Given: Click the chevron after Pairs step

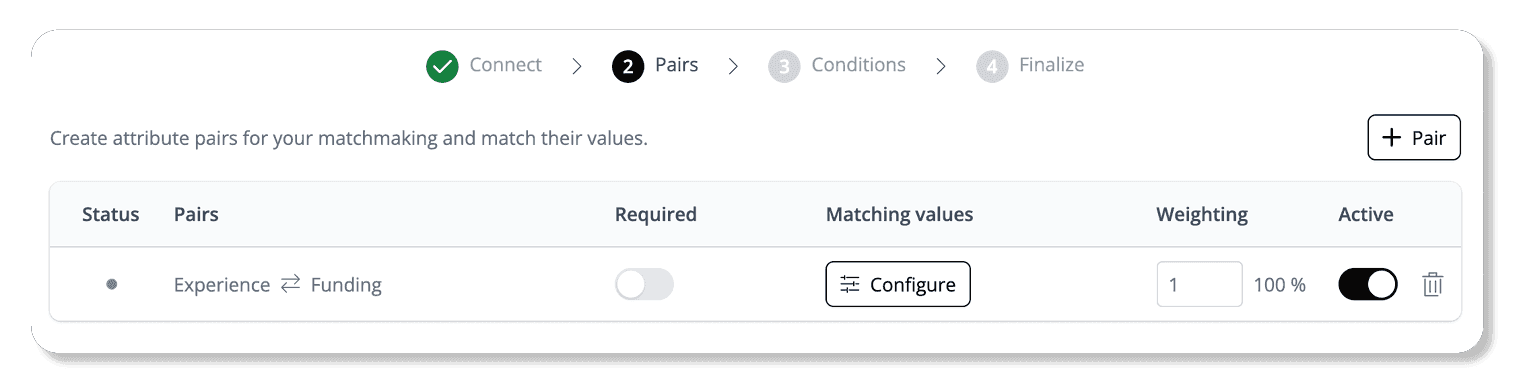Looking at the screenshot, I should pyautogui.click(x=733, y=66).
